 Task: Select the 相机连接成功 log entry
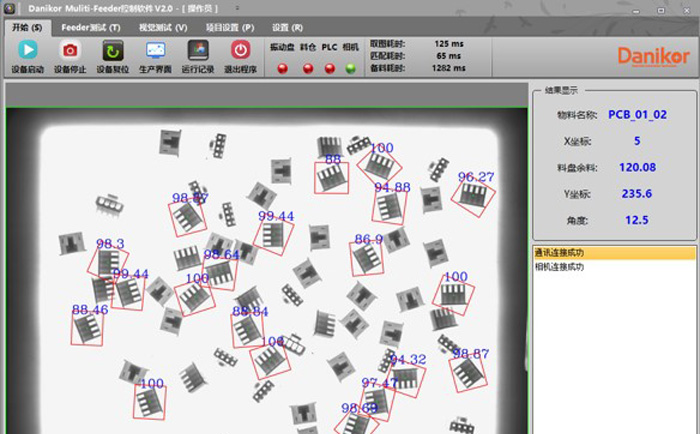(x=560, y=267)
